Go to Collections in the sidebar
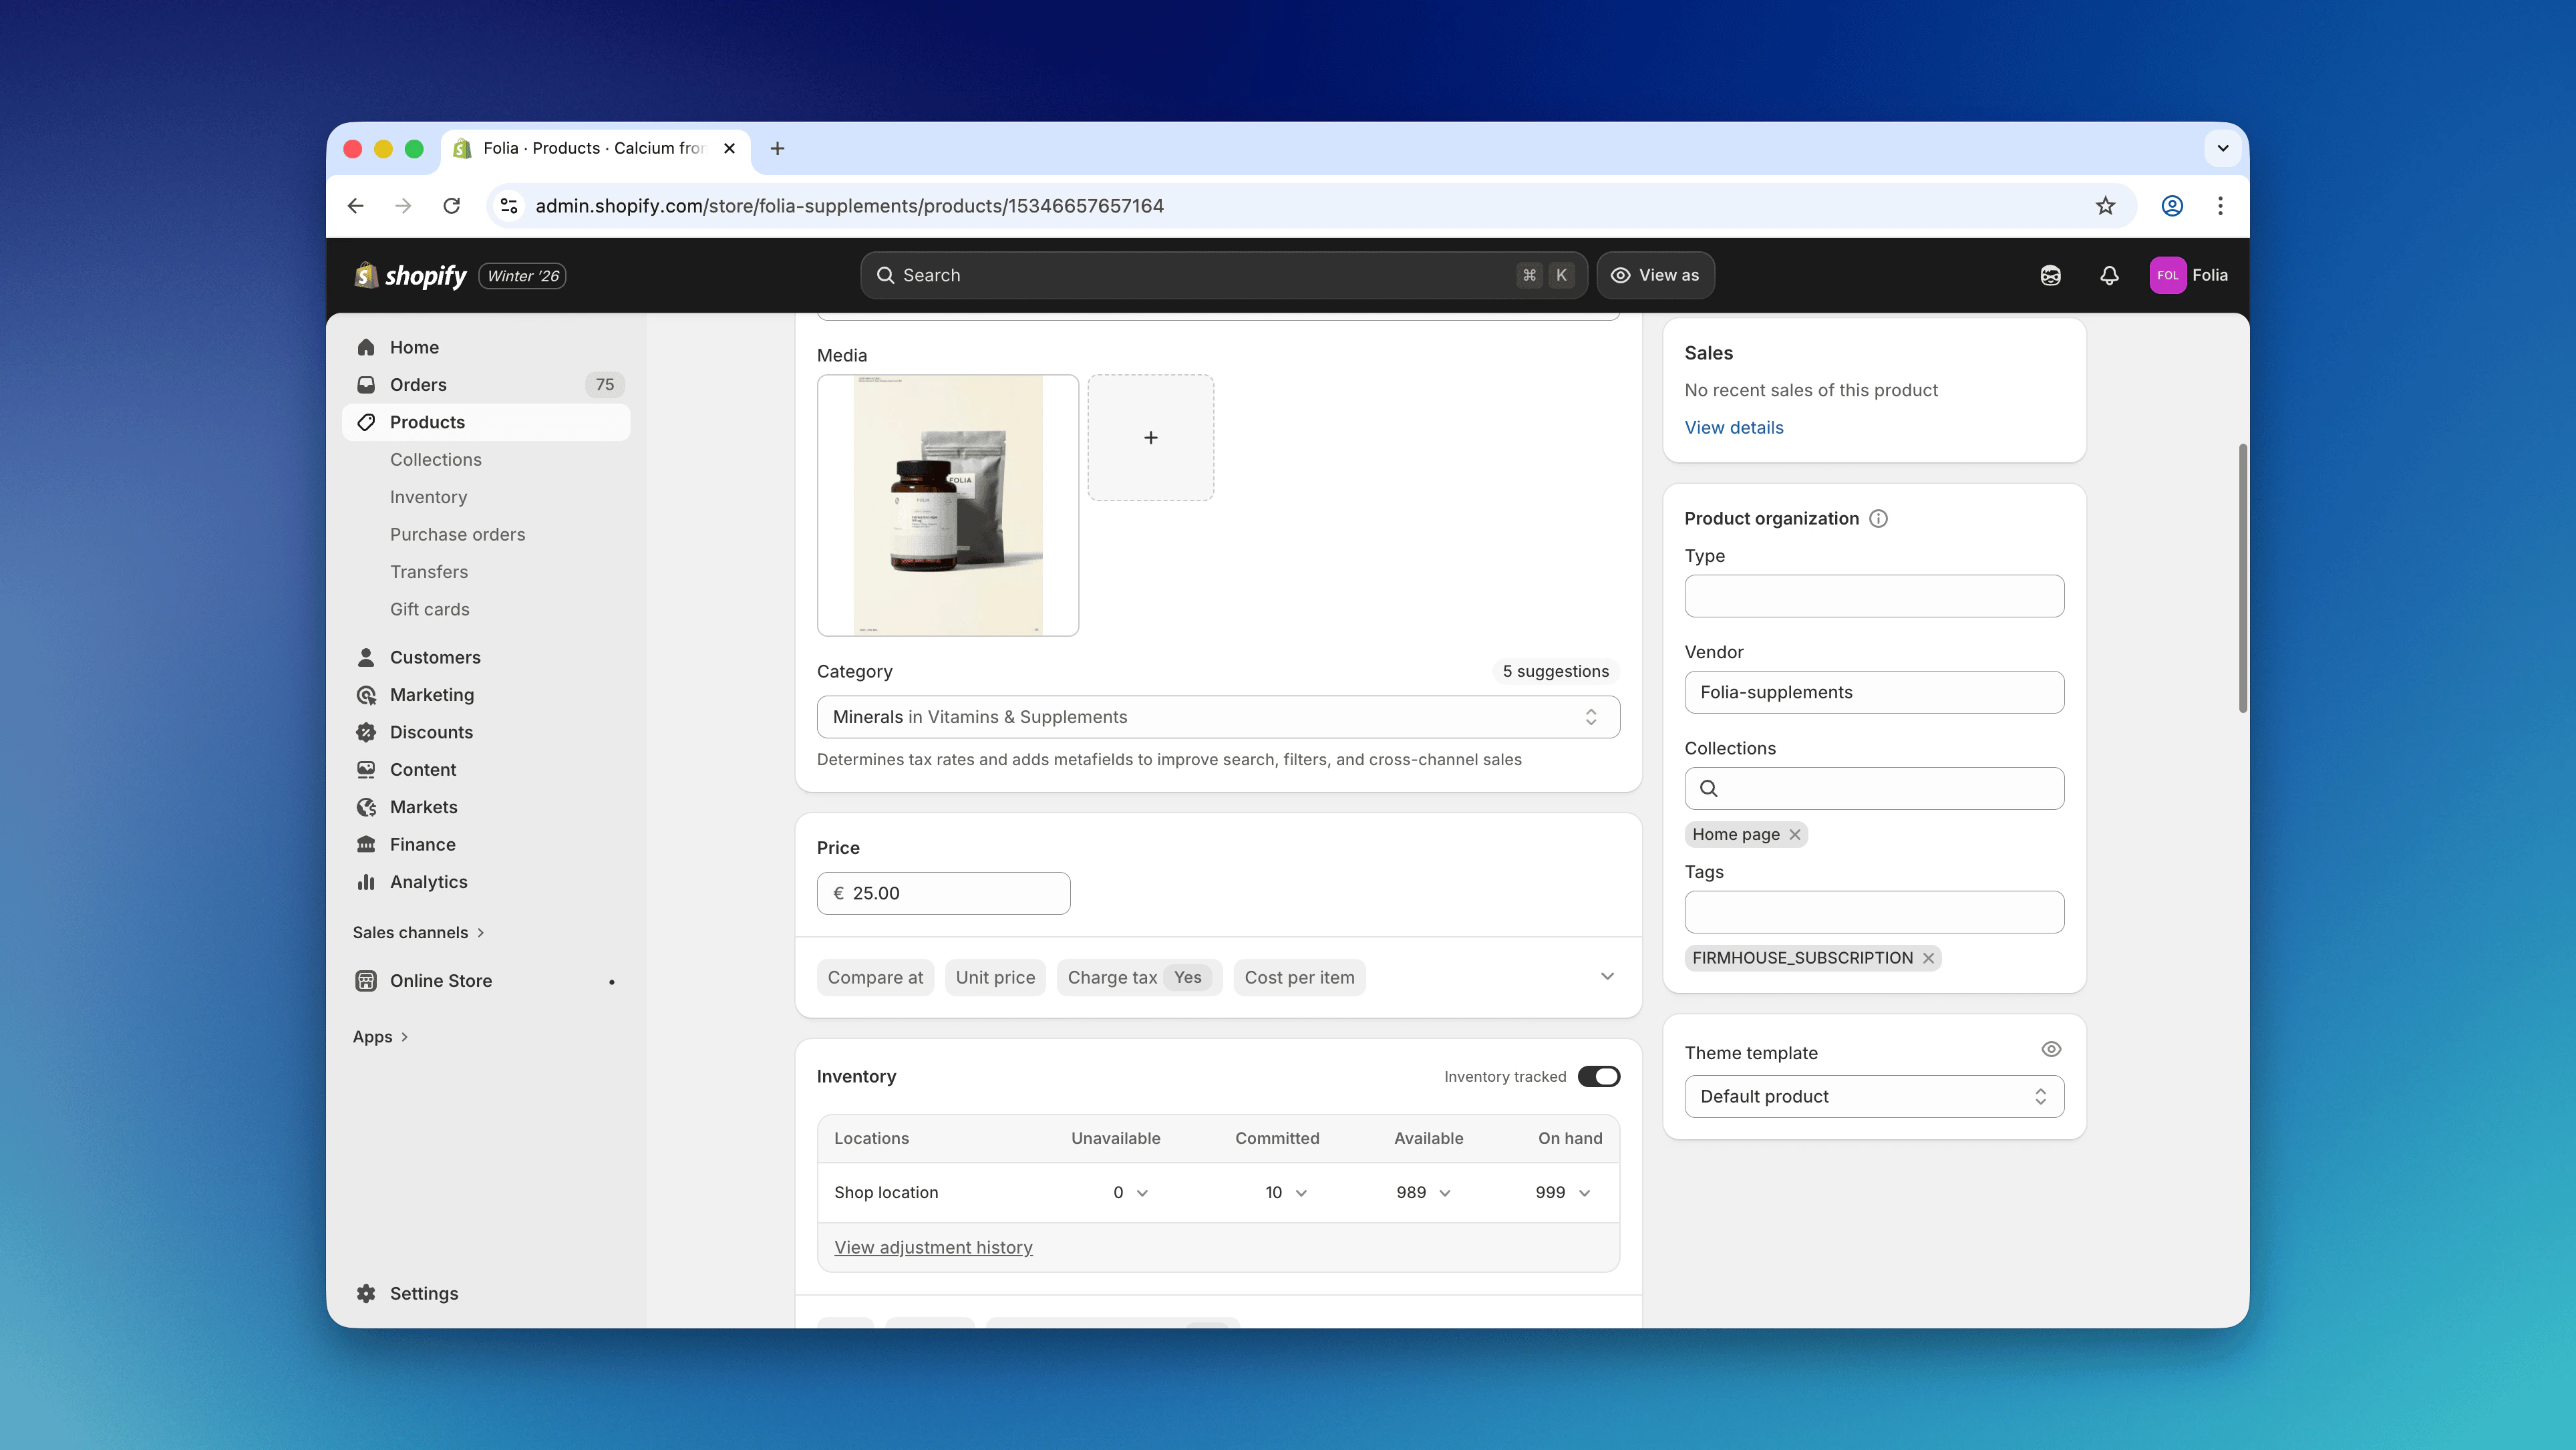 click(435, 459)
